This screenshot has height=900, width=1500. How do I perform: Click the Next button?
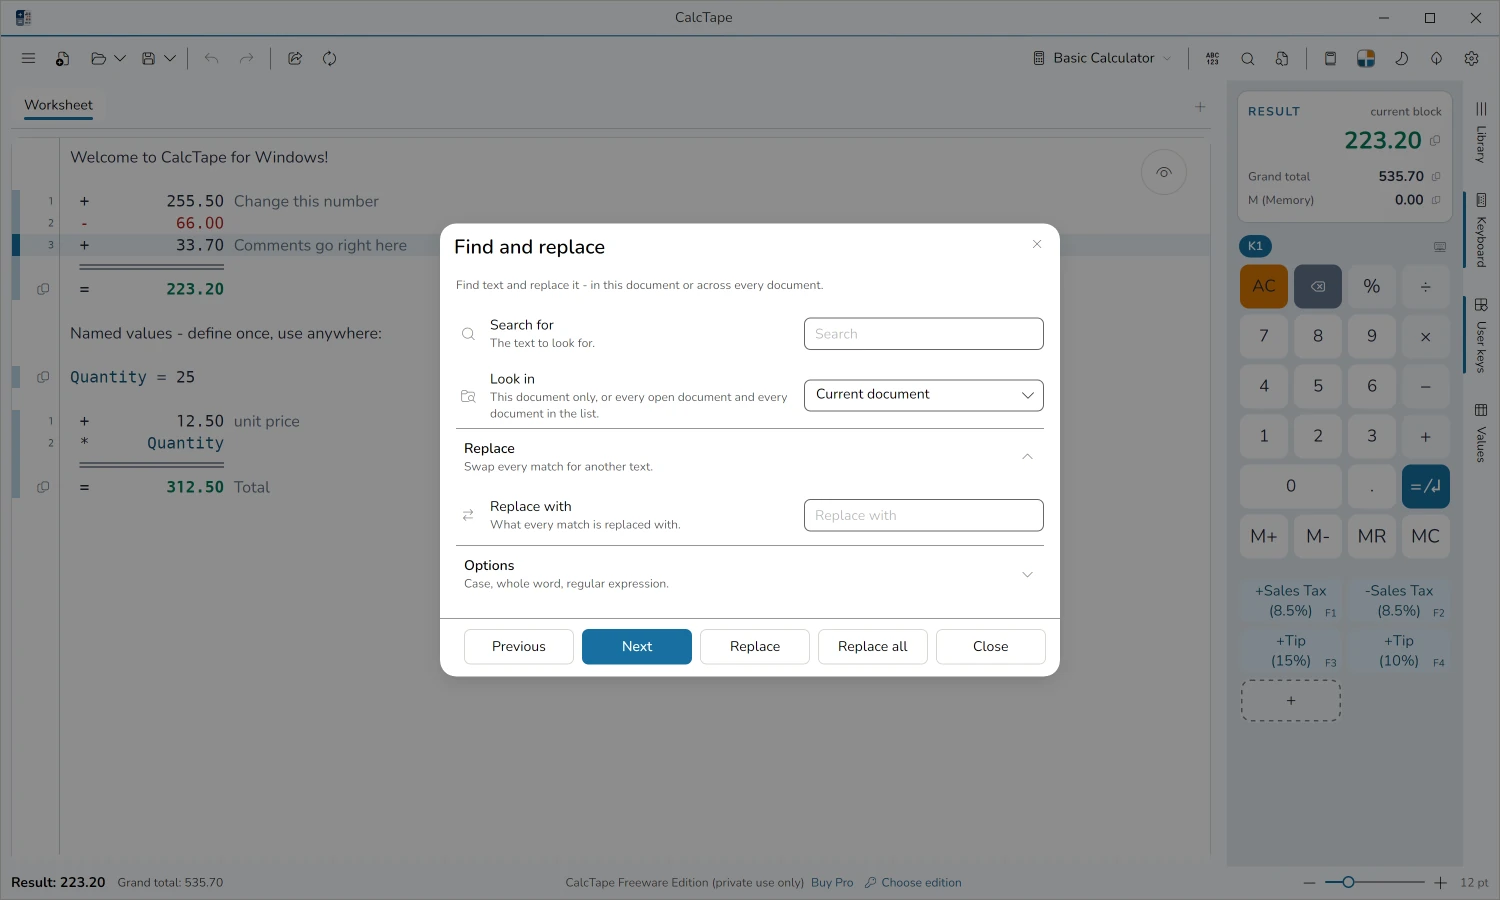[637, 647]
